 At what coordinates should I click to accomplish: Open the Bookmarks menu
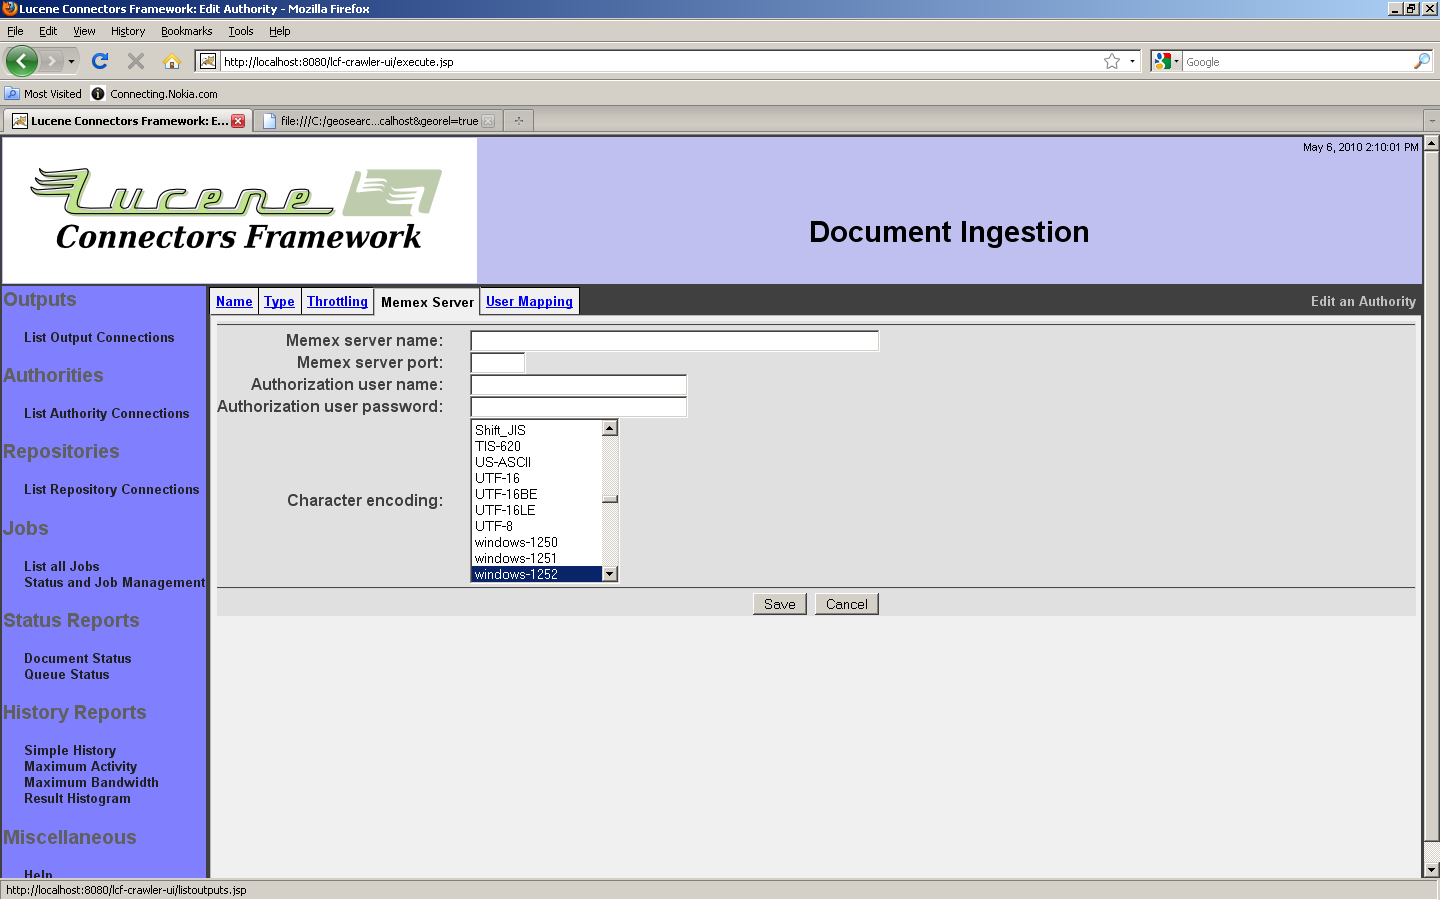click(186, 31)
